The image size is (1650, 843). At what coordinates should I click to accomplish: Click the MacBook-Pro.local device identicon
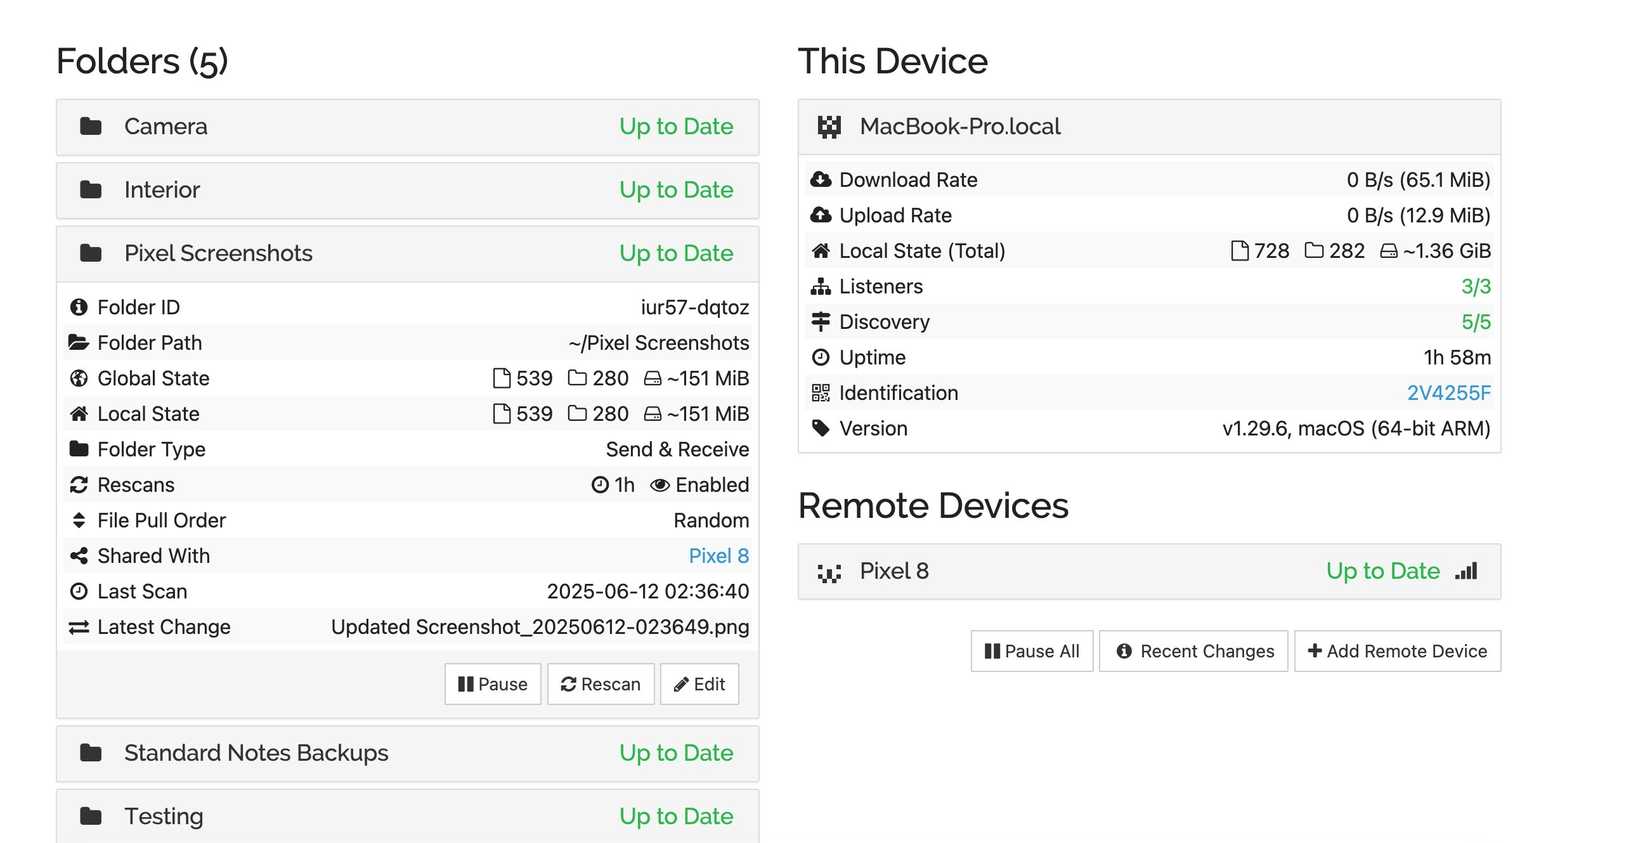coord(829,127)
